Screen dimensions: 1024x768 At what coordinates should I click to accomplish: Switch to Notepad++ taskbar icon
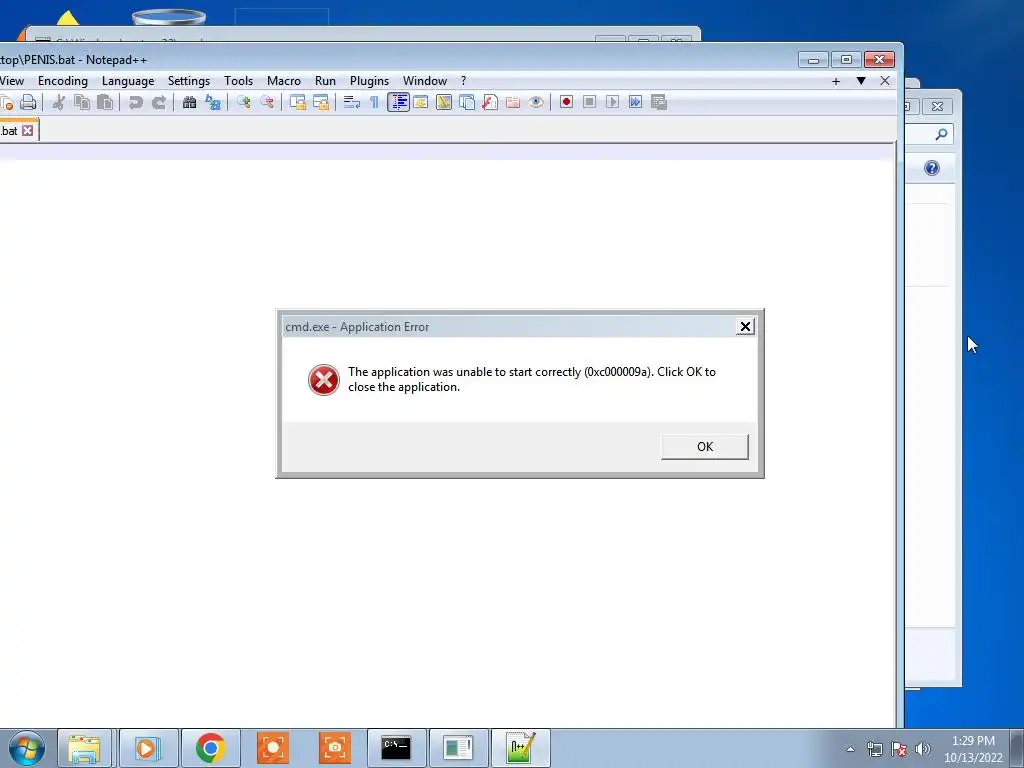click(x=520, y=748)
